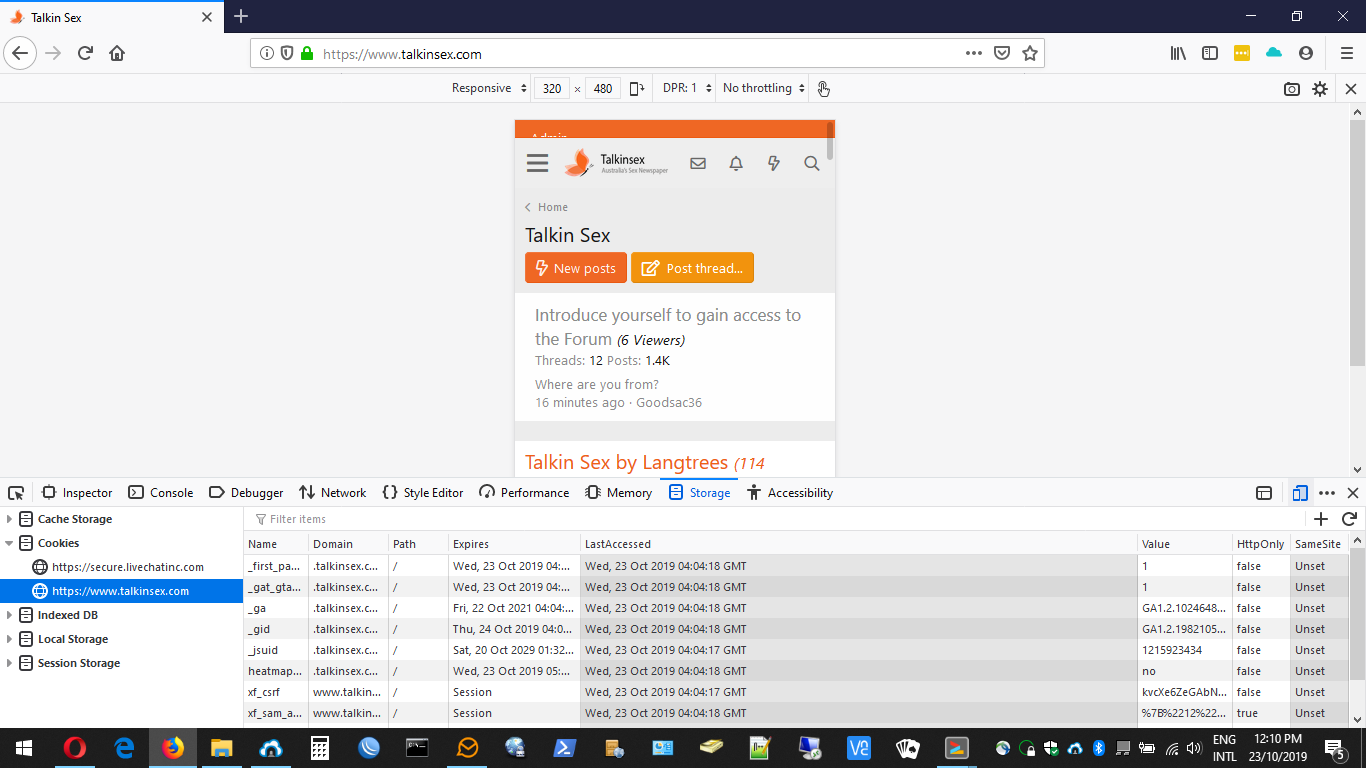Image resolution: width=1366 pixels, height=768 pixels.
Task: Open the No throttling dropdown
Action: (x=764, y=88)
